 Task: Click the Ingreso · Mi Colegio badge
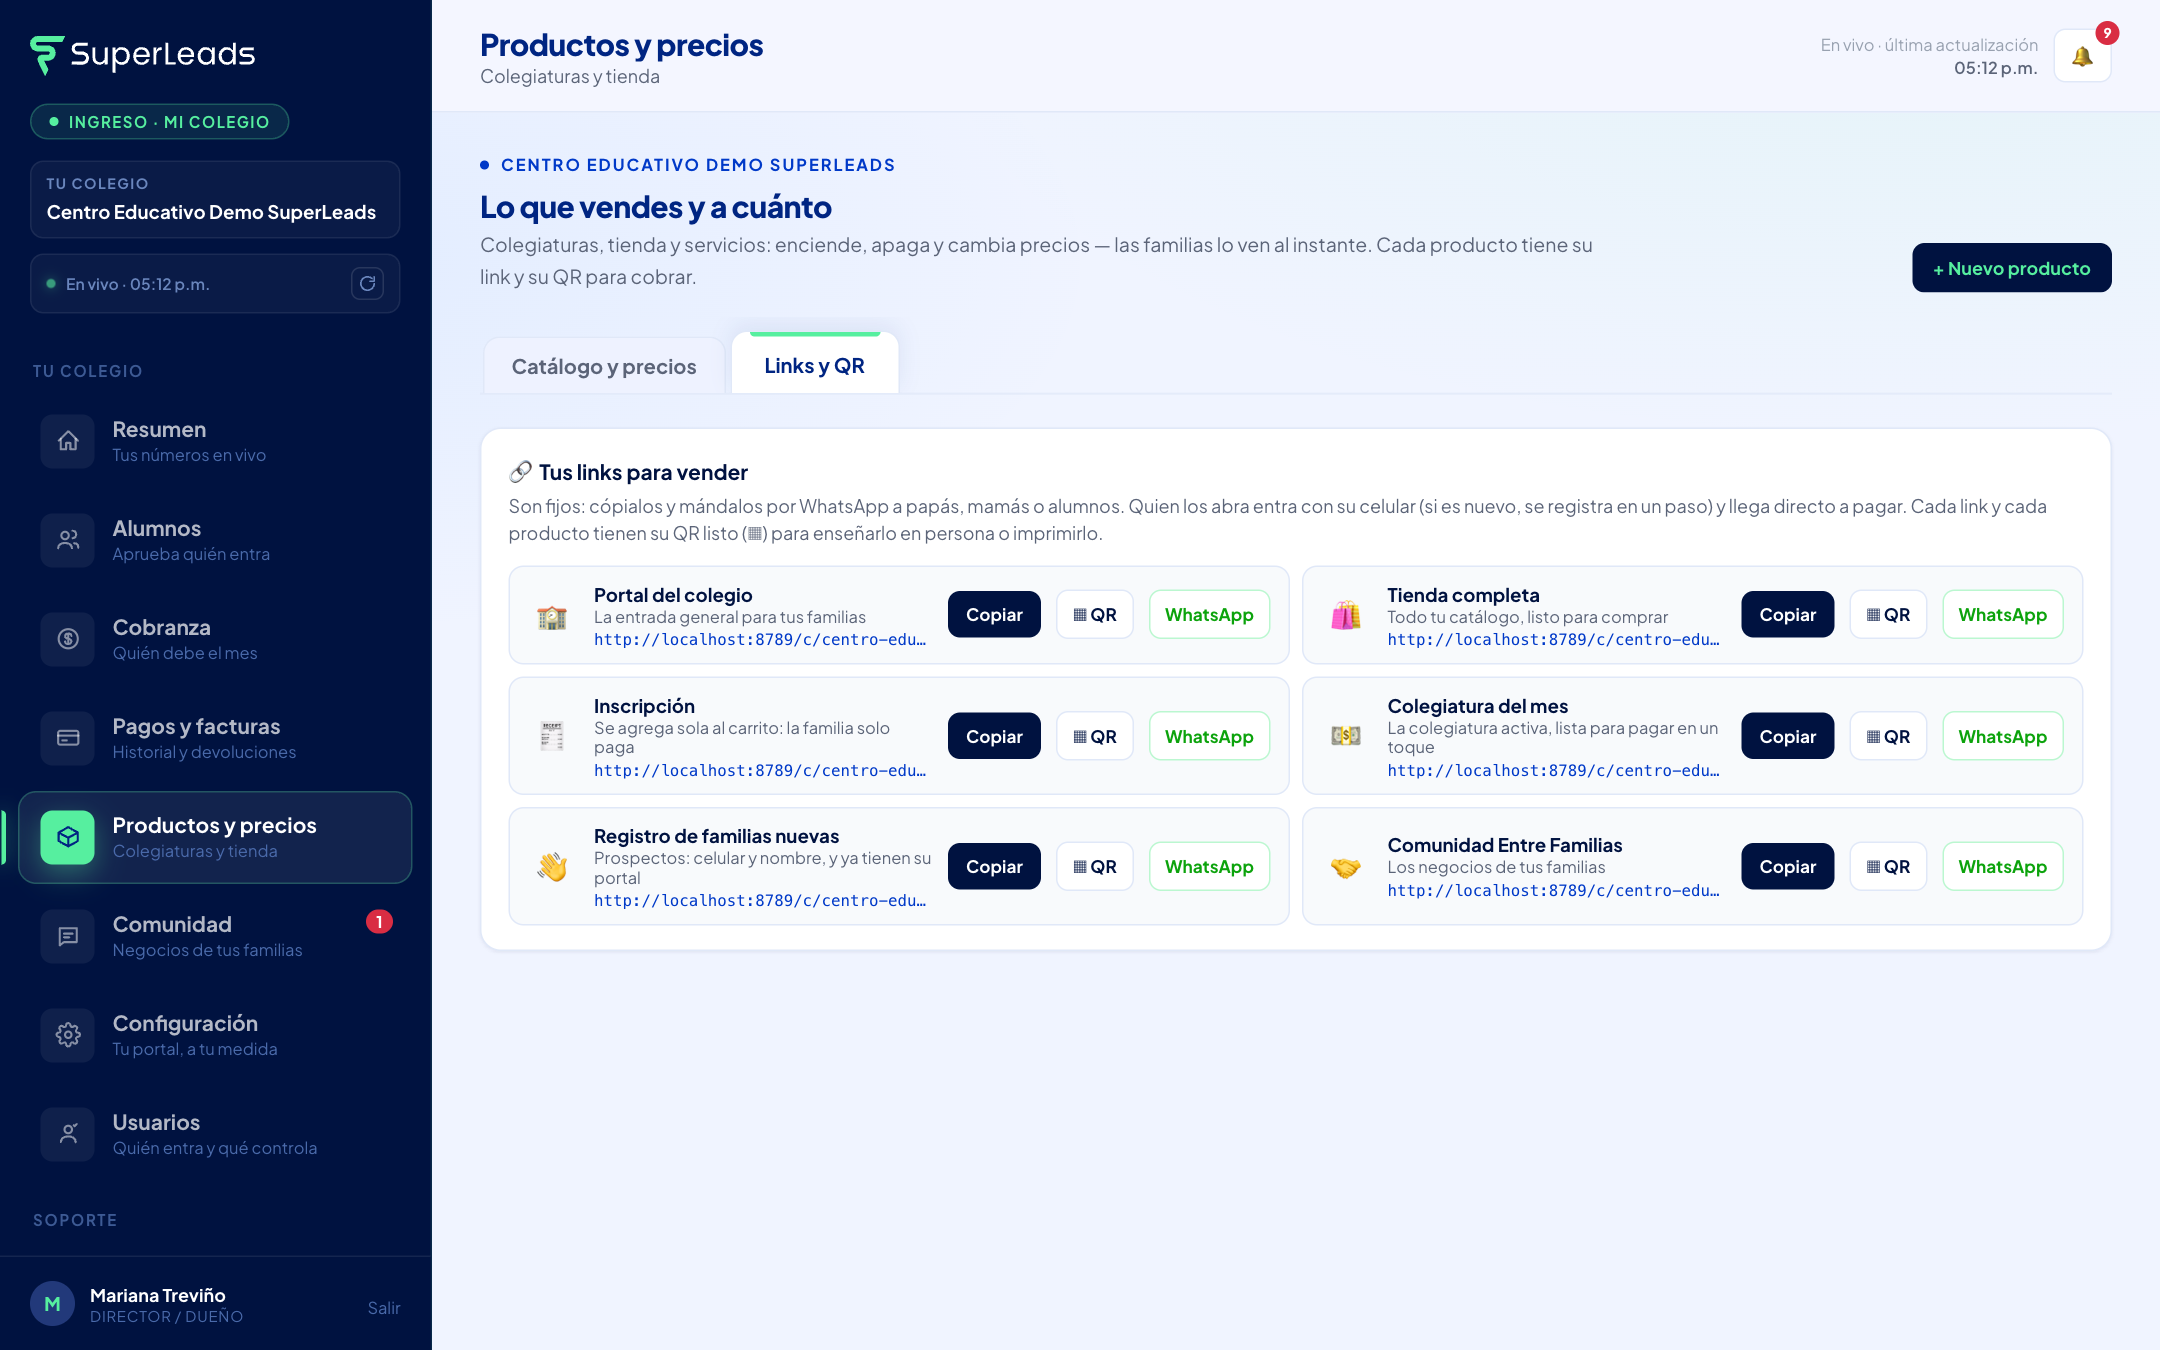coord(160,122)
